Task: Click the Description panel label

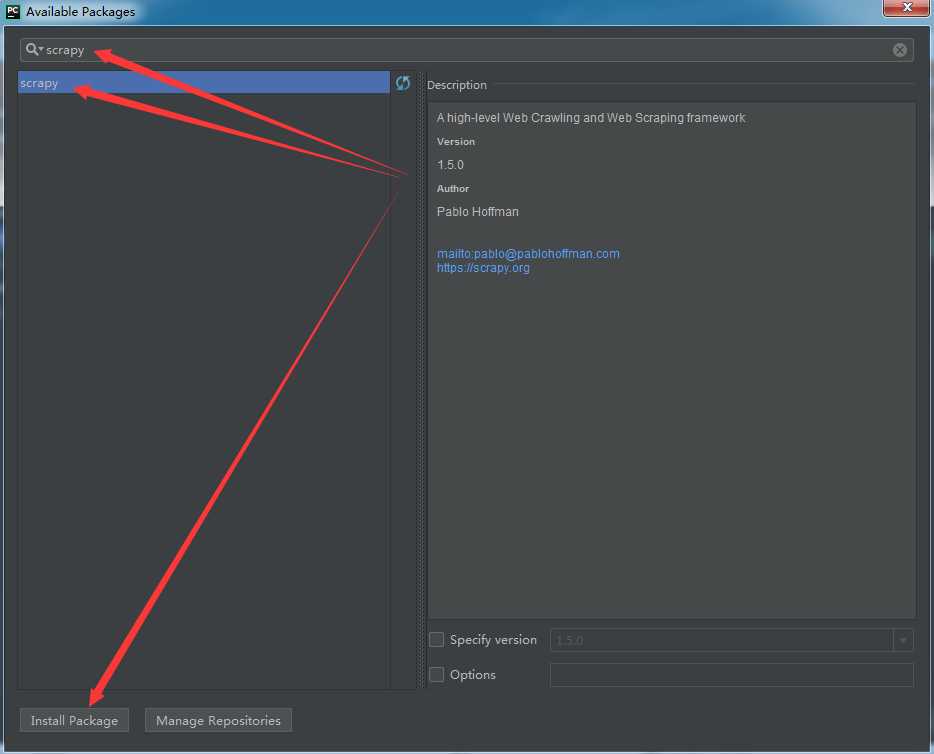Action: pyautogui.click(x=457, y=85)
